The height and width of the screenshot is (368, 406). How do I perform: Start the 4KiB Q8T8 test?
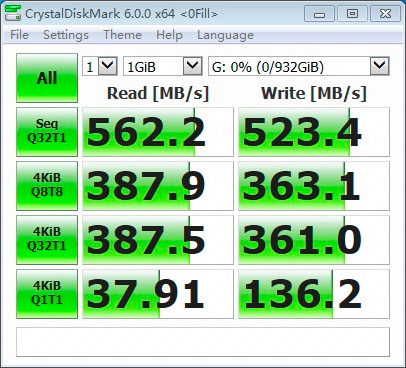coord(47,186)
